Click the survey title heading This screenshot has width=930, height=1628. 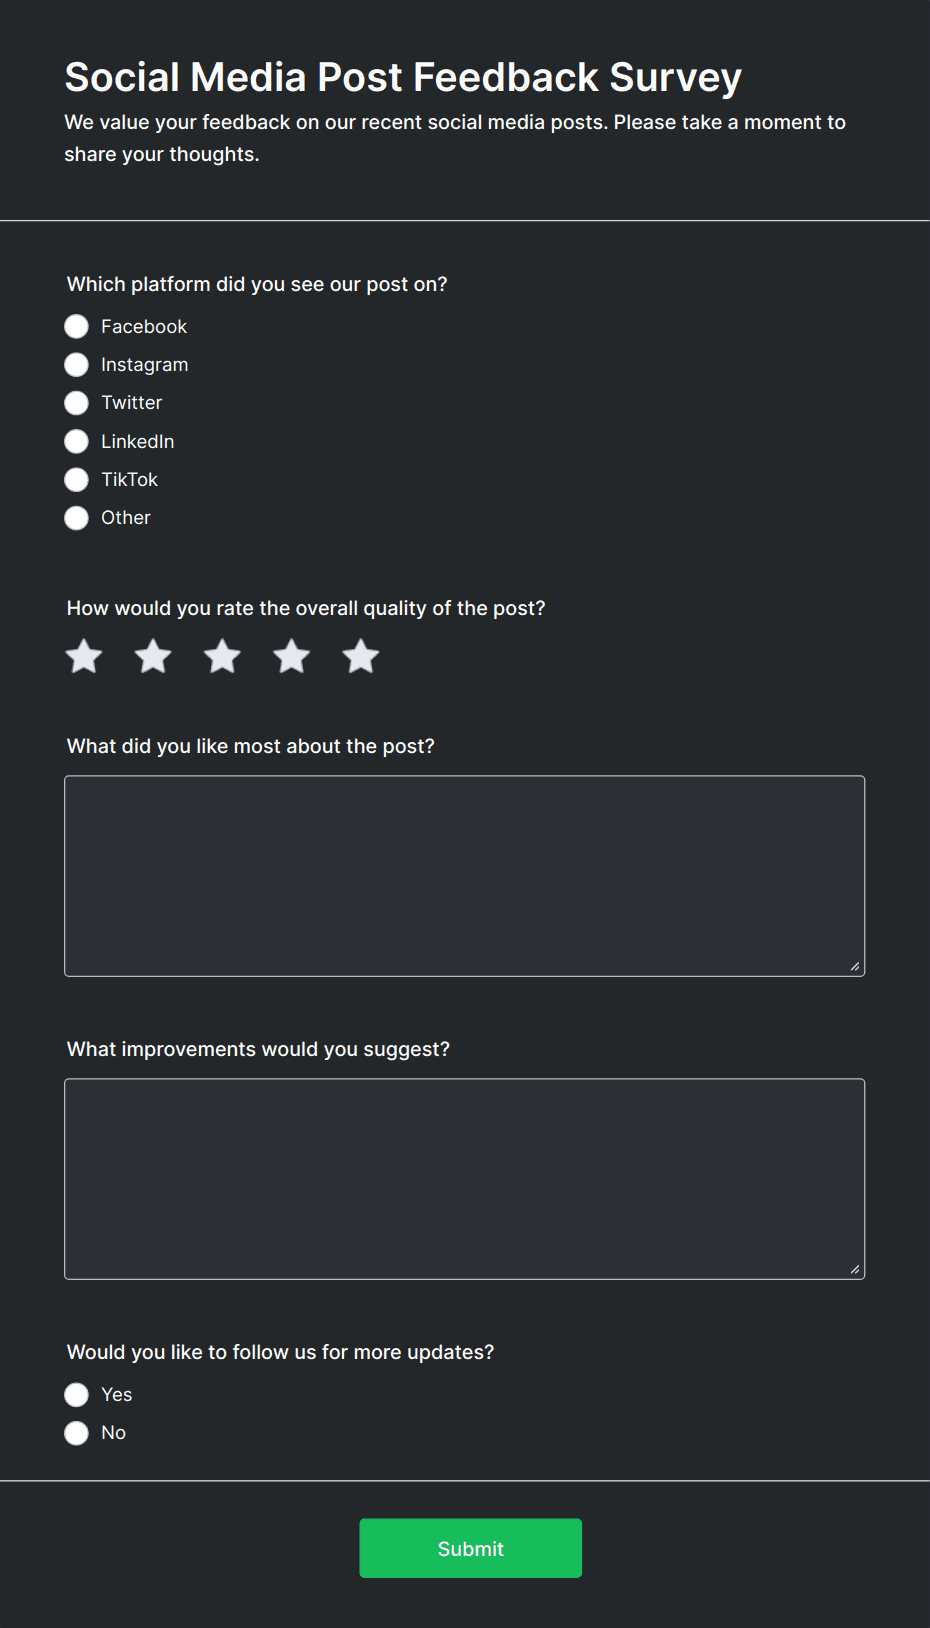click(x=403, y=76)
